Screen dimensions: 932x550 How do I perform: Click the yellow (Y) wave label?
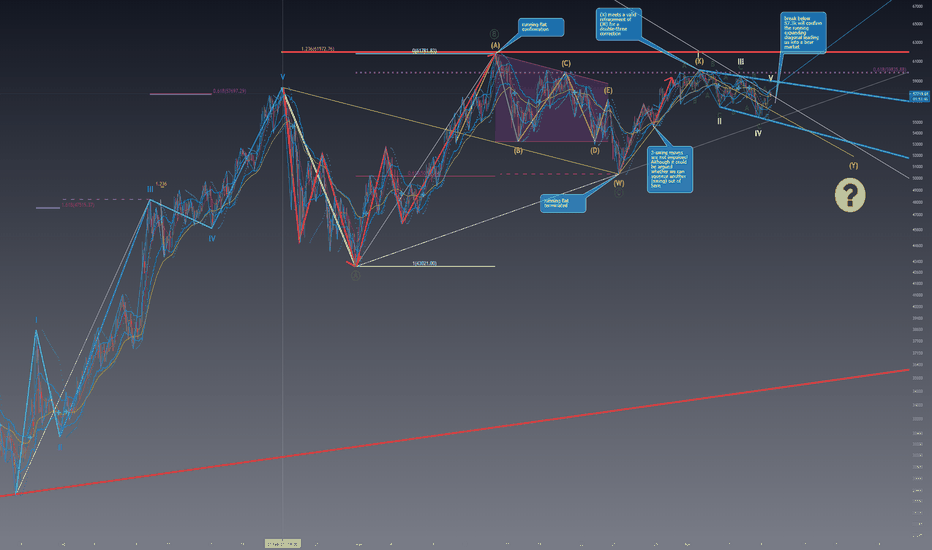point(854,166)
